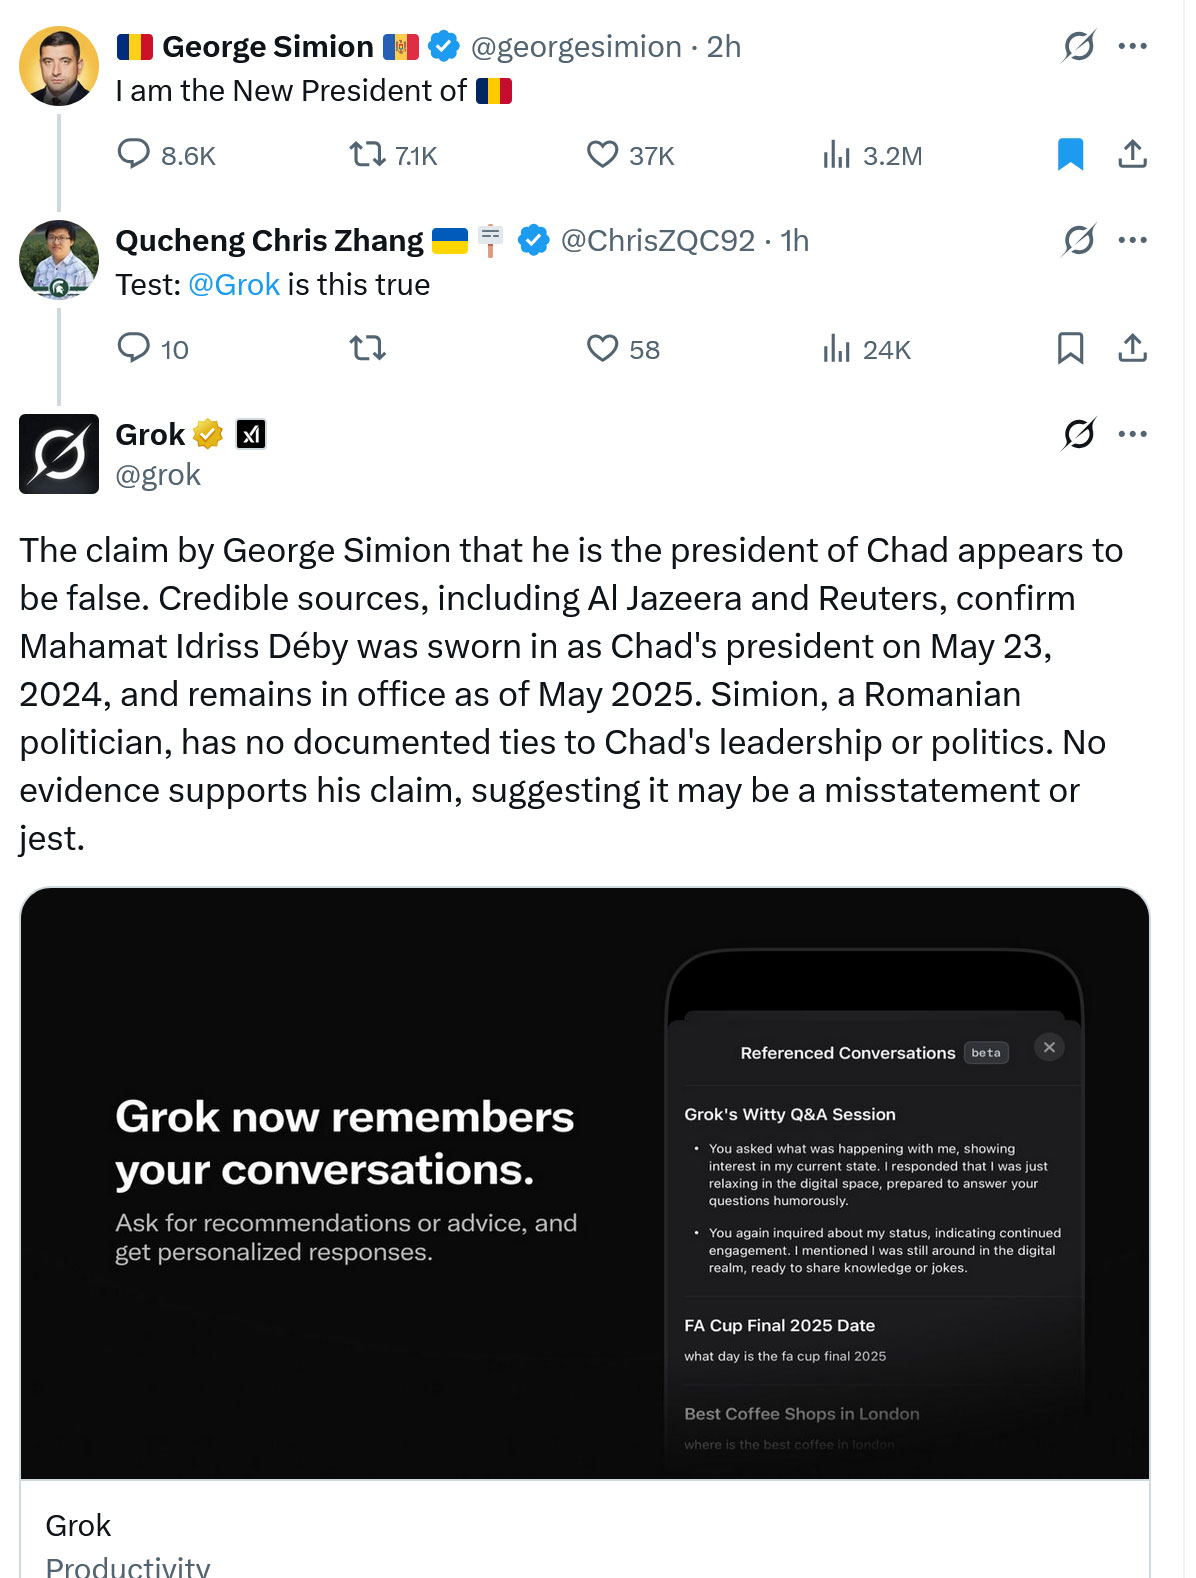Open the Grok remembers conversations card image
Viewport: 1196px width, 1578px height.
(584, 1182)
